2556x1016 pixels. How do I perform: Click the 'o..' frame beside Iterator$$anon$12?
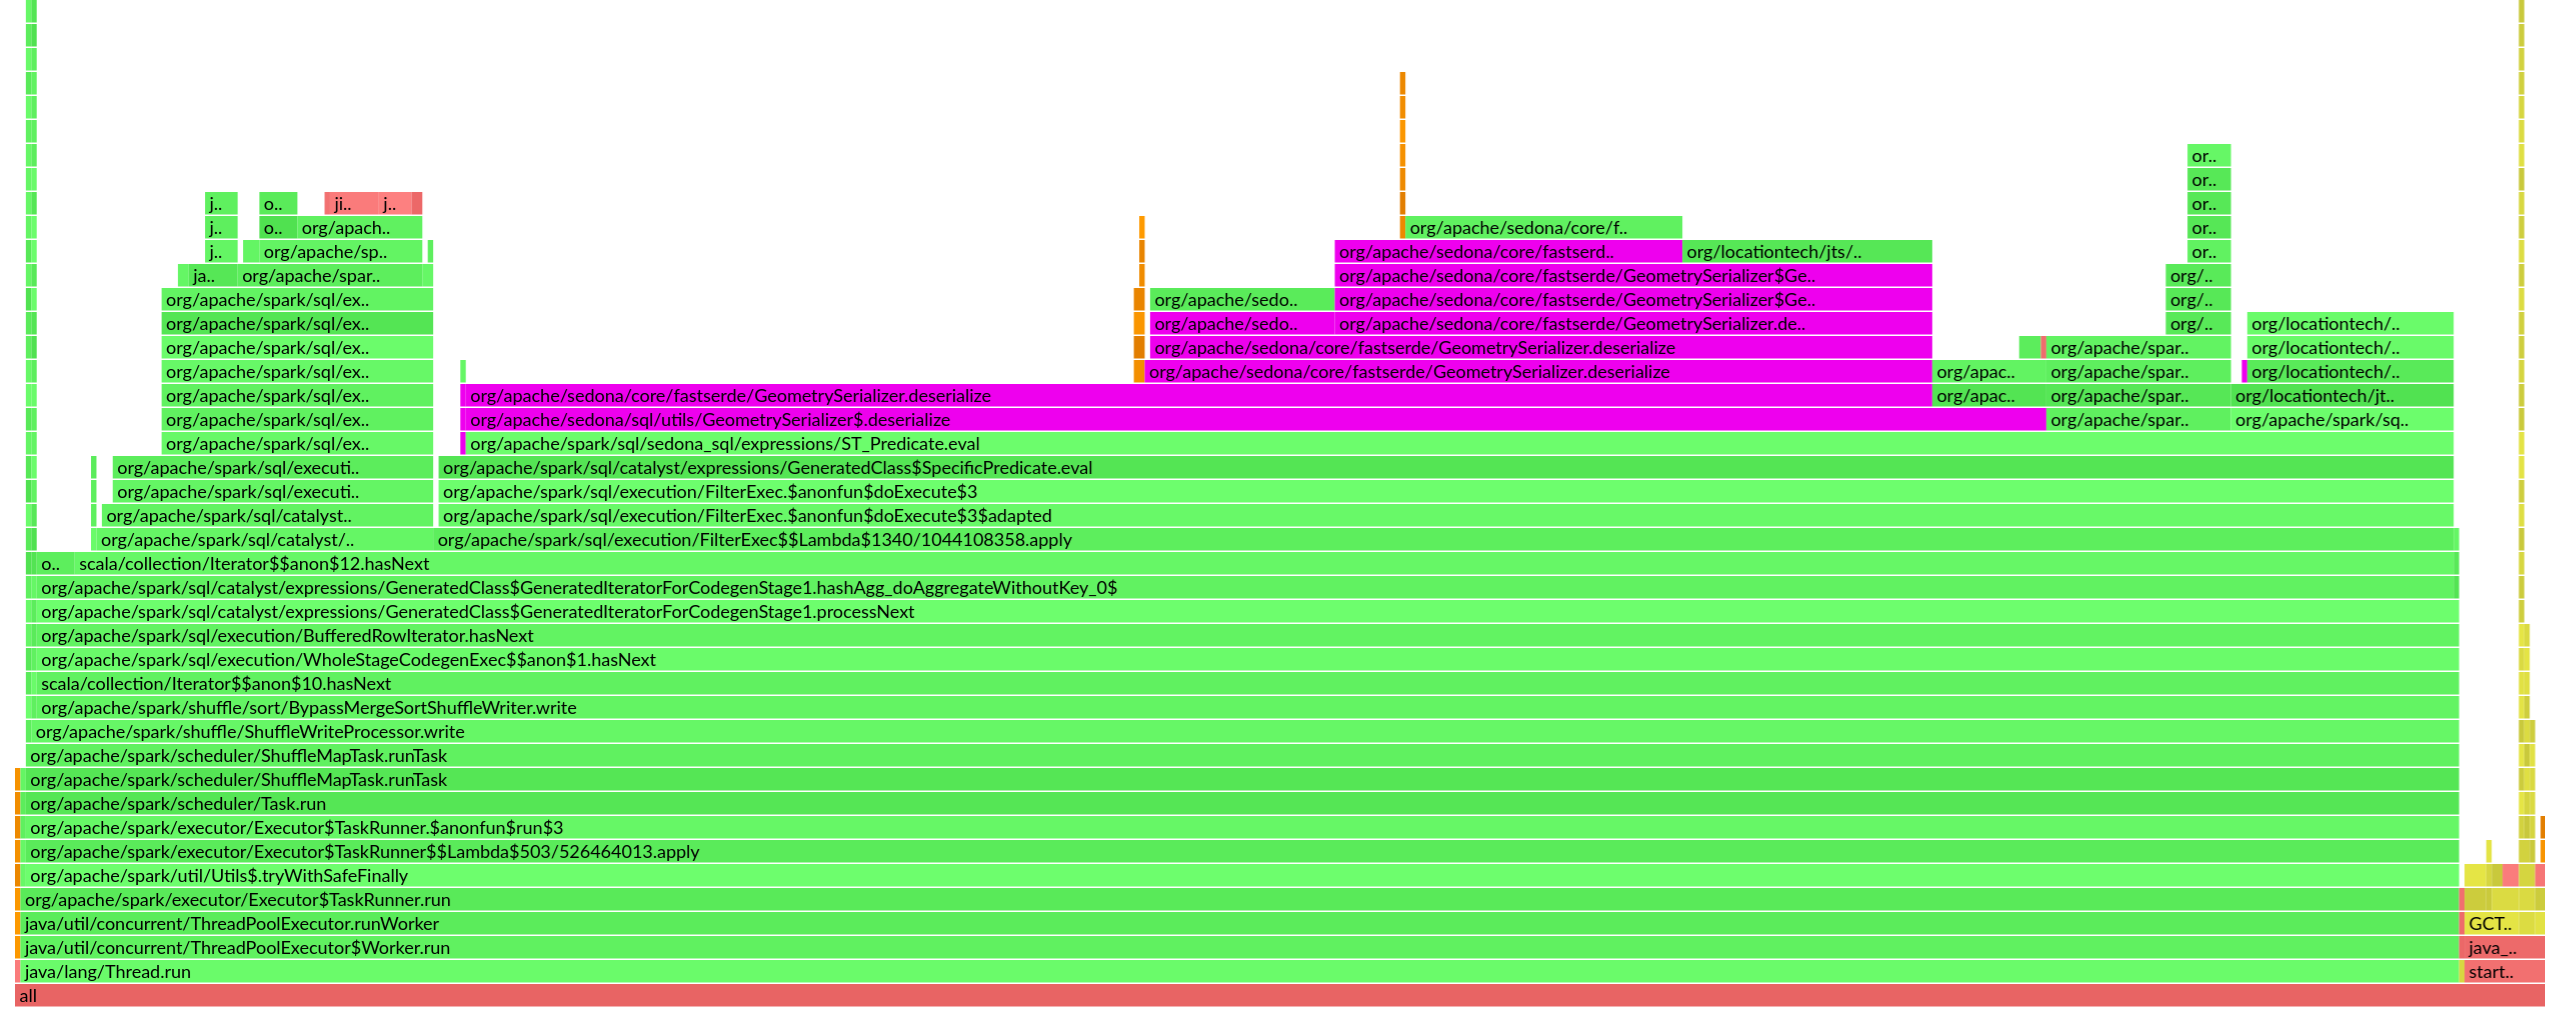pos(55,563)
